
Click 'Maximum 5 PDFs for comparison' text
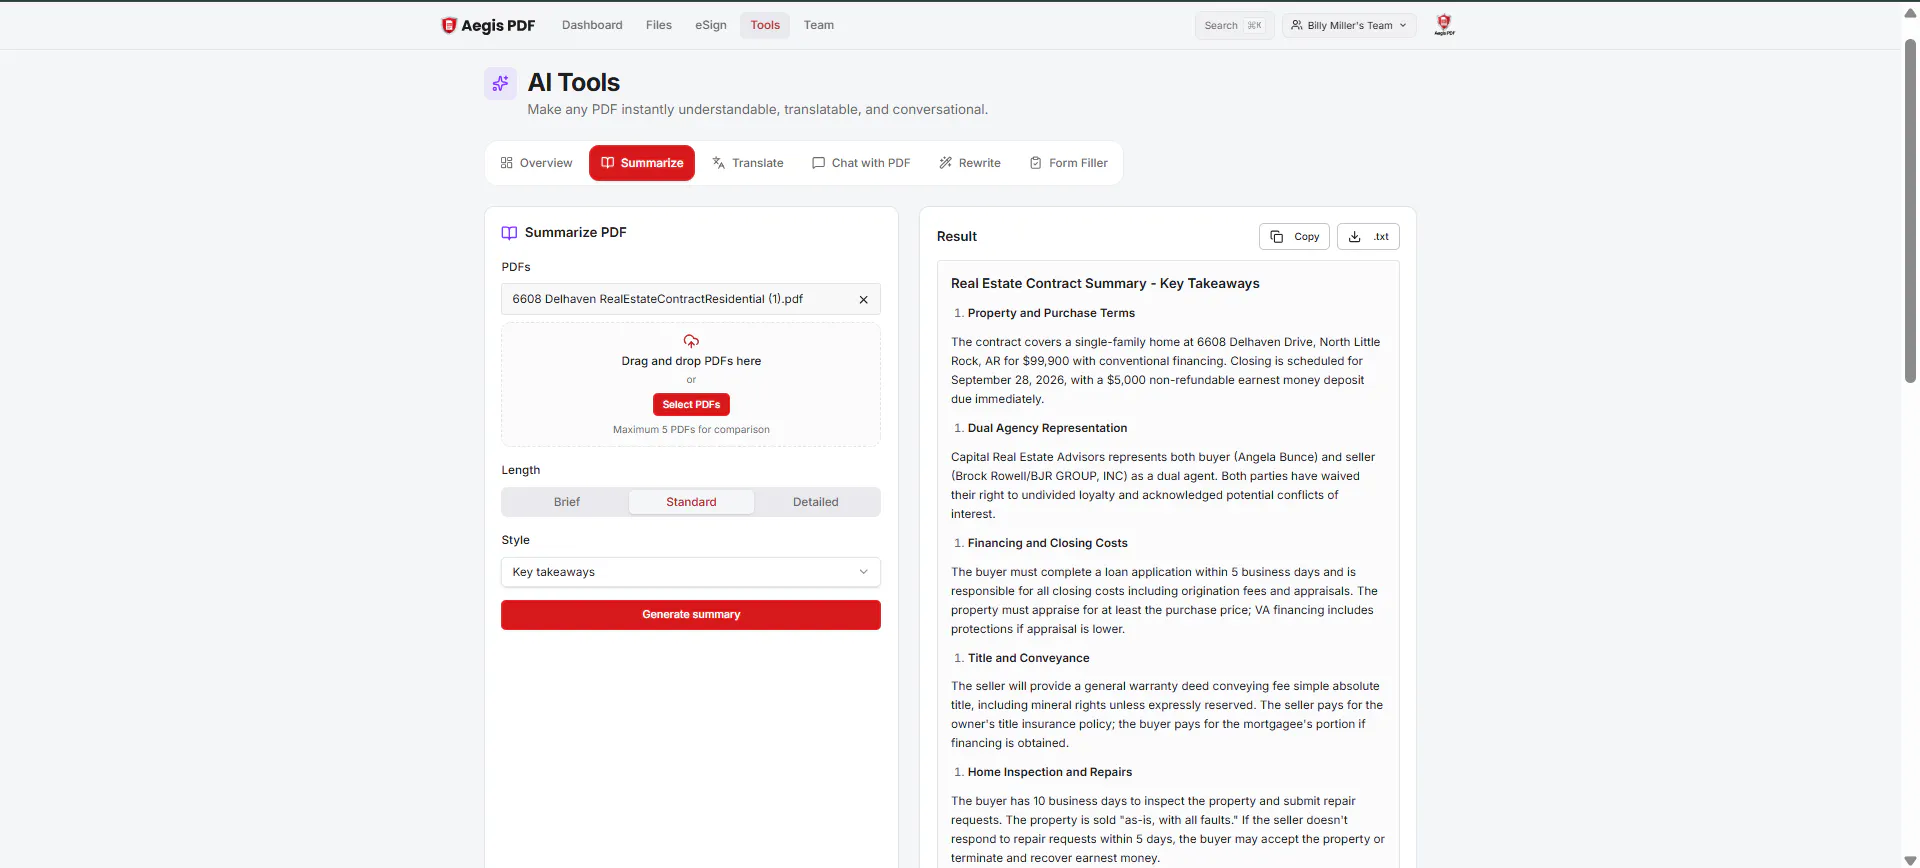[x=691, y=430]
